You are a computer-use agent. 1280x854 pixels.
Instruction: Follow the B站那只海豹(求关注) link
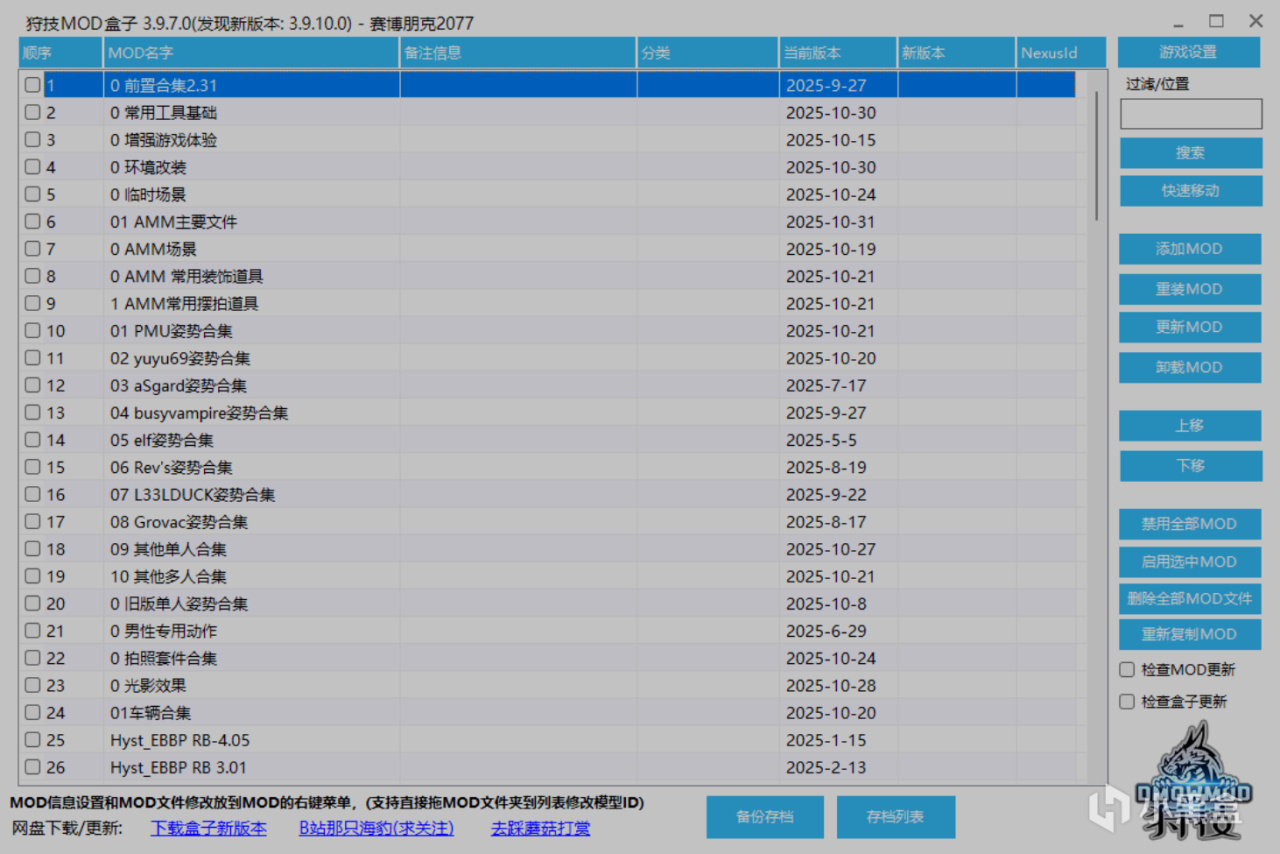[377, 828]
